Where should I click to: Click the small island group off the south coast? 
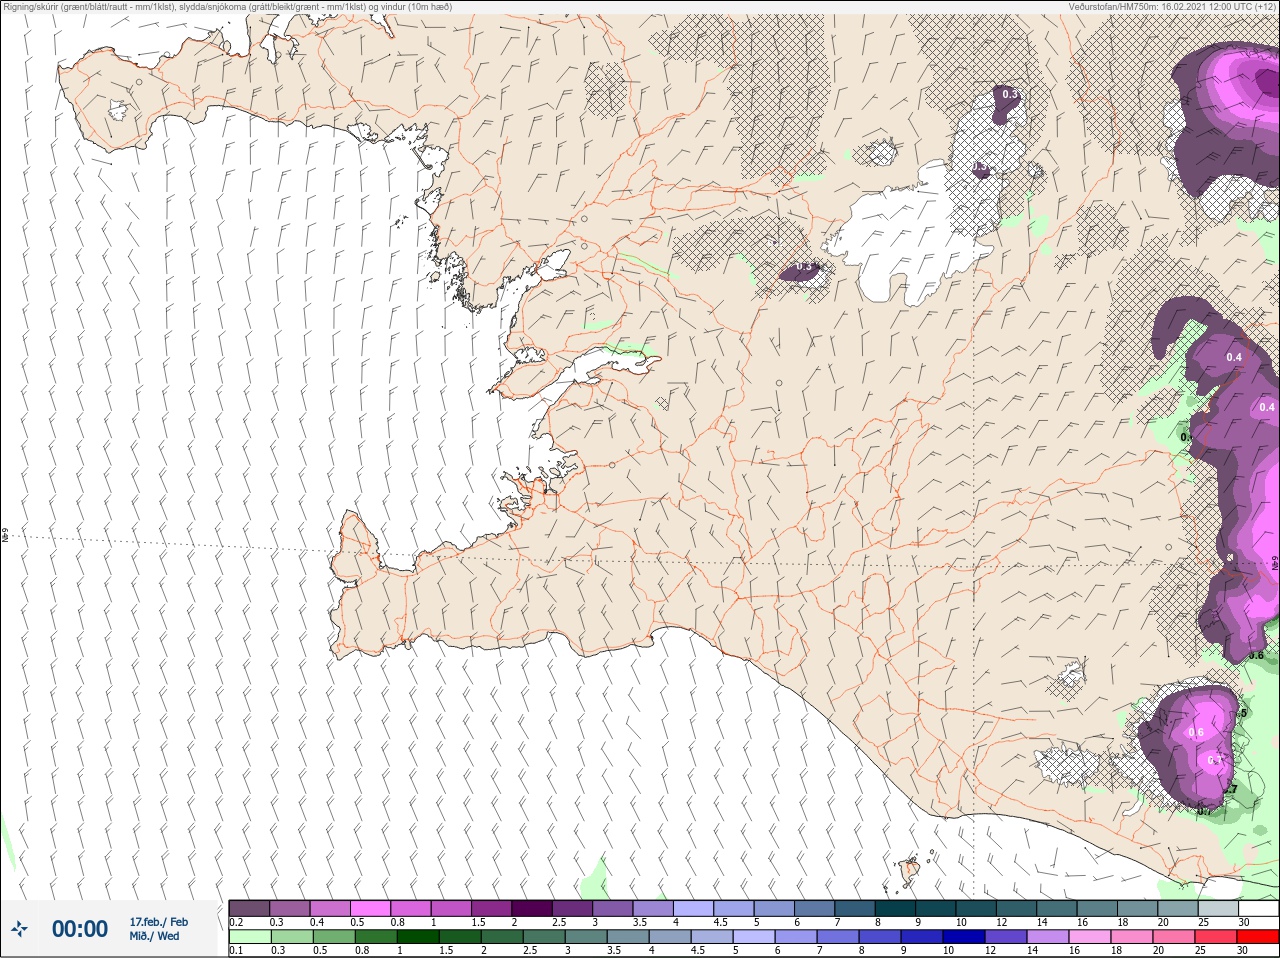pyautogui.click(x=911, y=868)
